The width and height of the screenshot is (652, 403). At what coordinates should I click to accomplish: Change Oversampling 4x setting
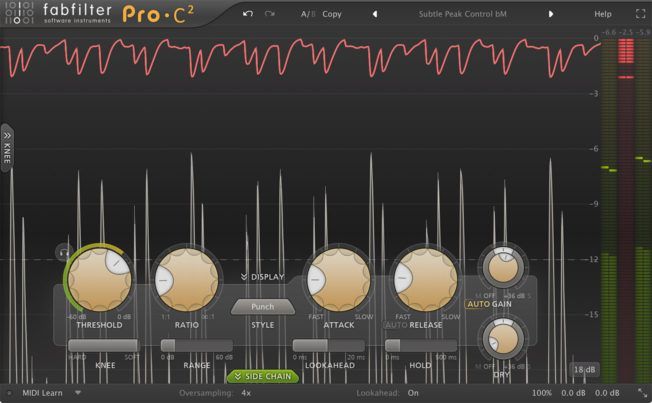pos(246,393)
